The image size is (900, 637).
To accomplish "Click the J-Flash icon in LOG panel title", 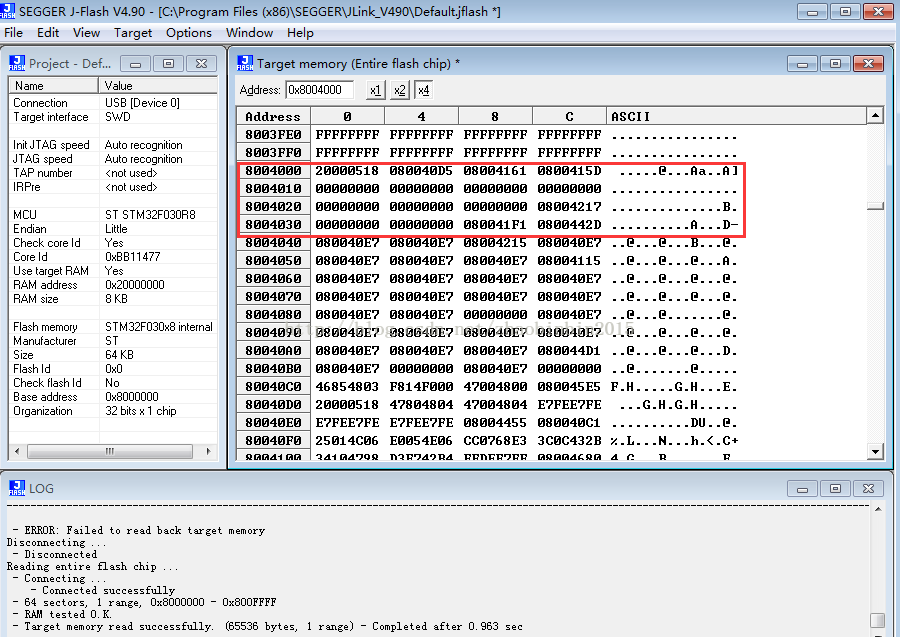I will click(x=17, y=488).
